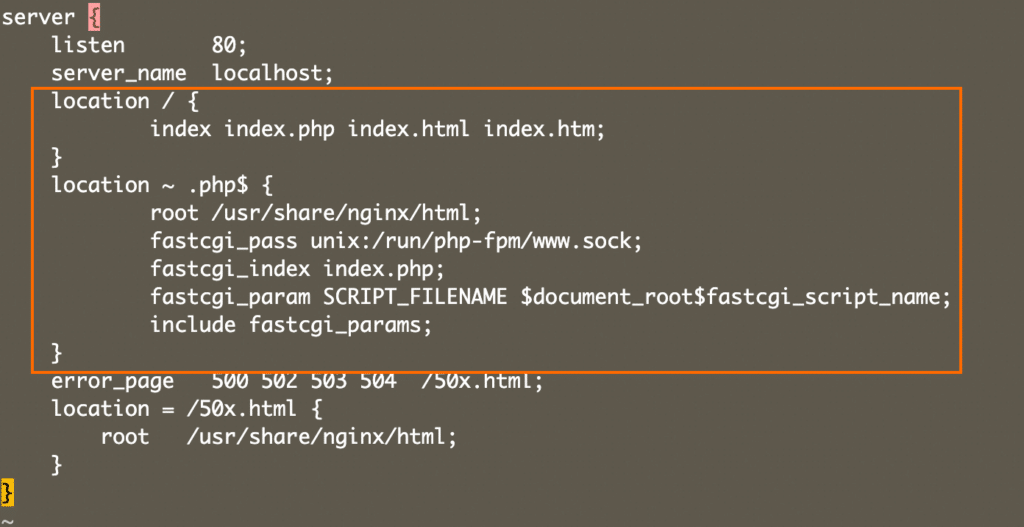Click the tilde empty-line marker at bottom
This screenshot has width=1024, height=527.
pyautogui.click(x=7, y=522)
